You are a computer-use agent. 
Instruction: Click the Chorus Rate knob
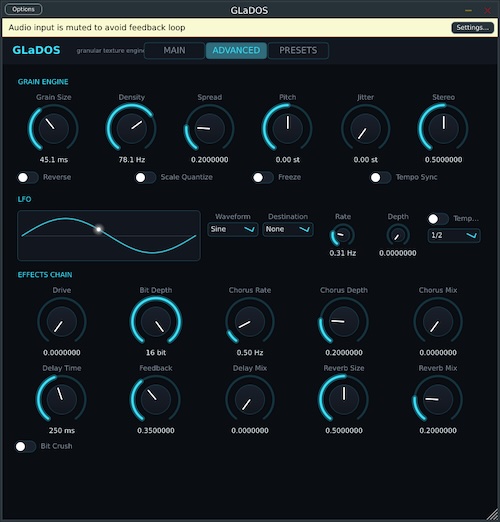pos(250,321)
